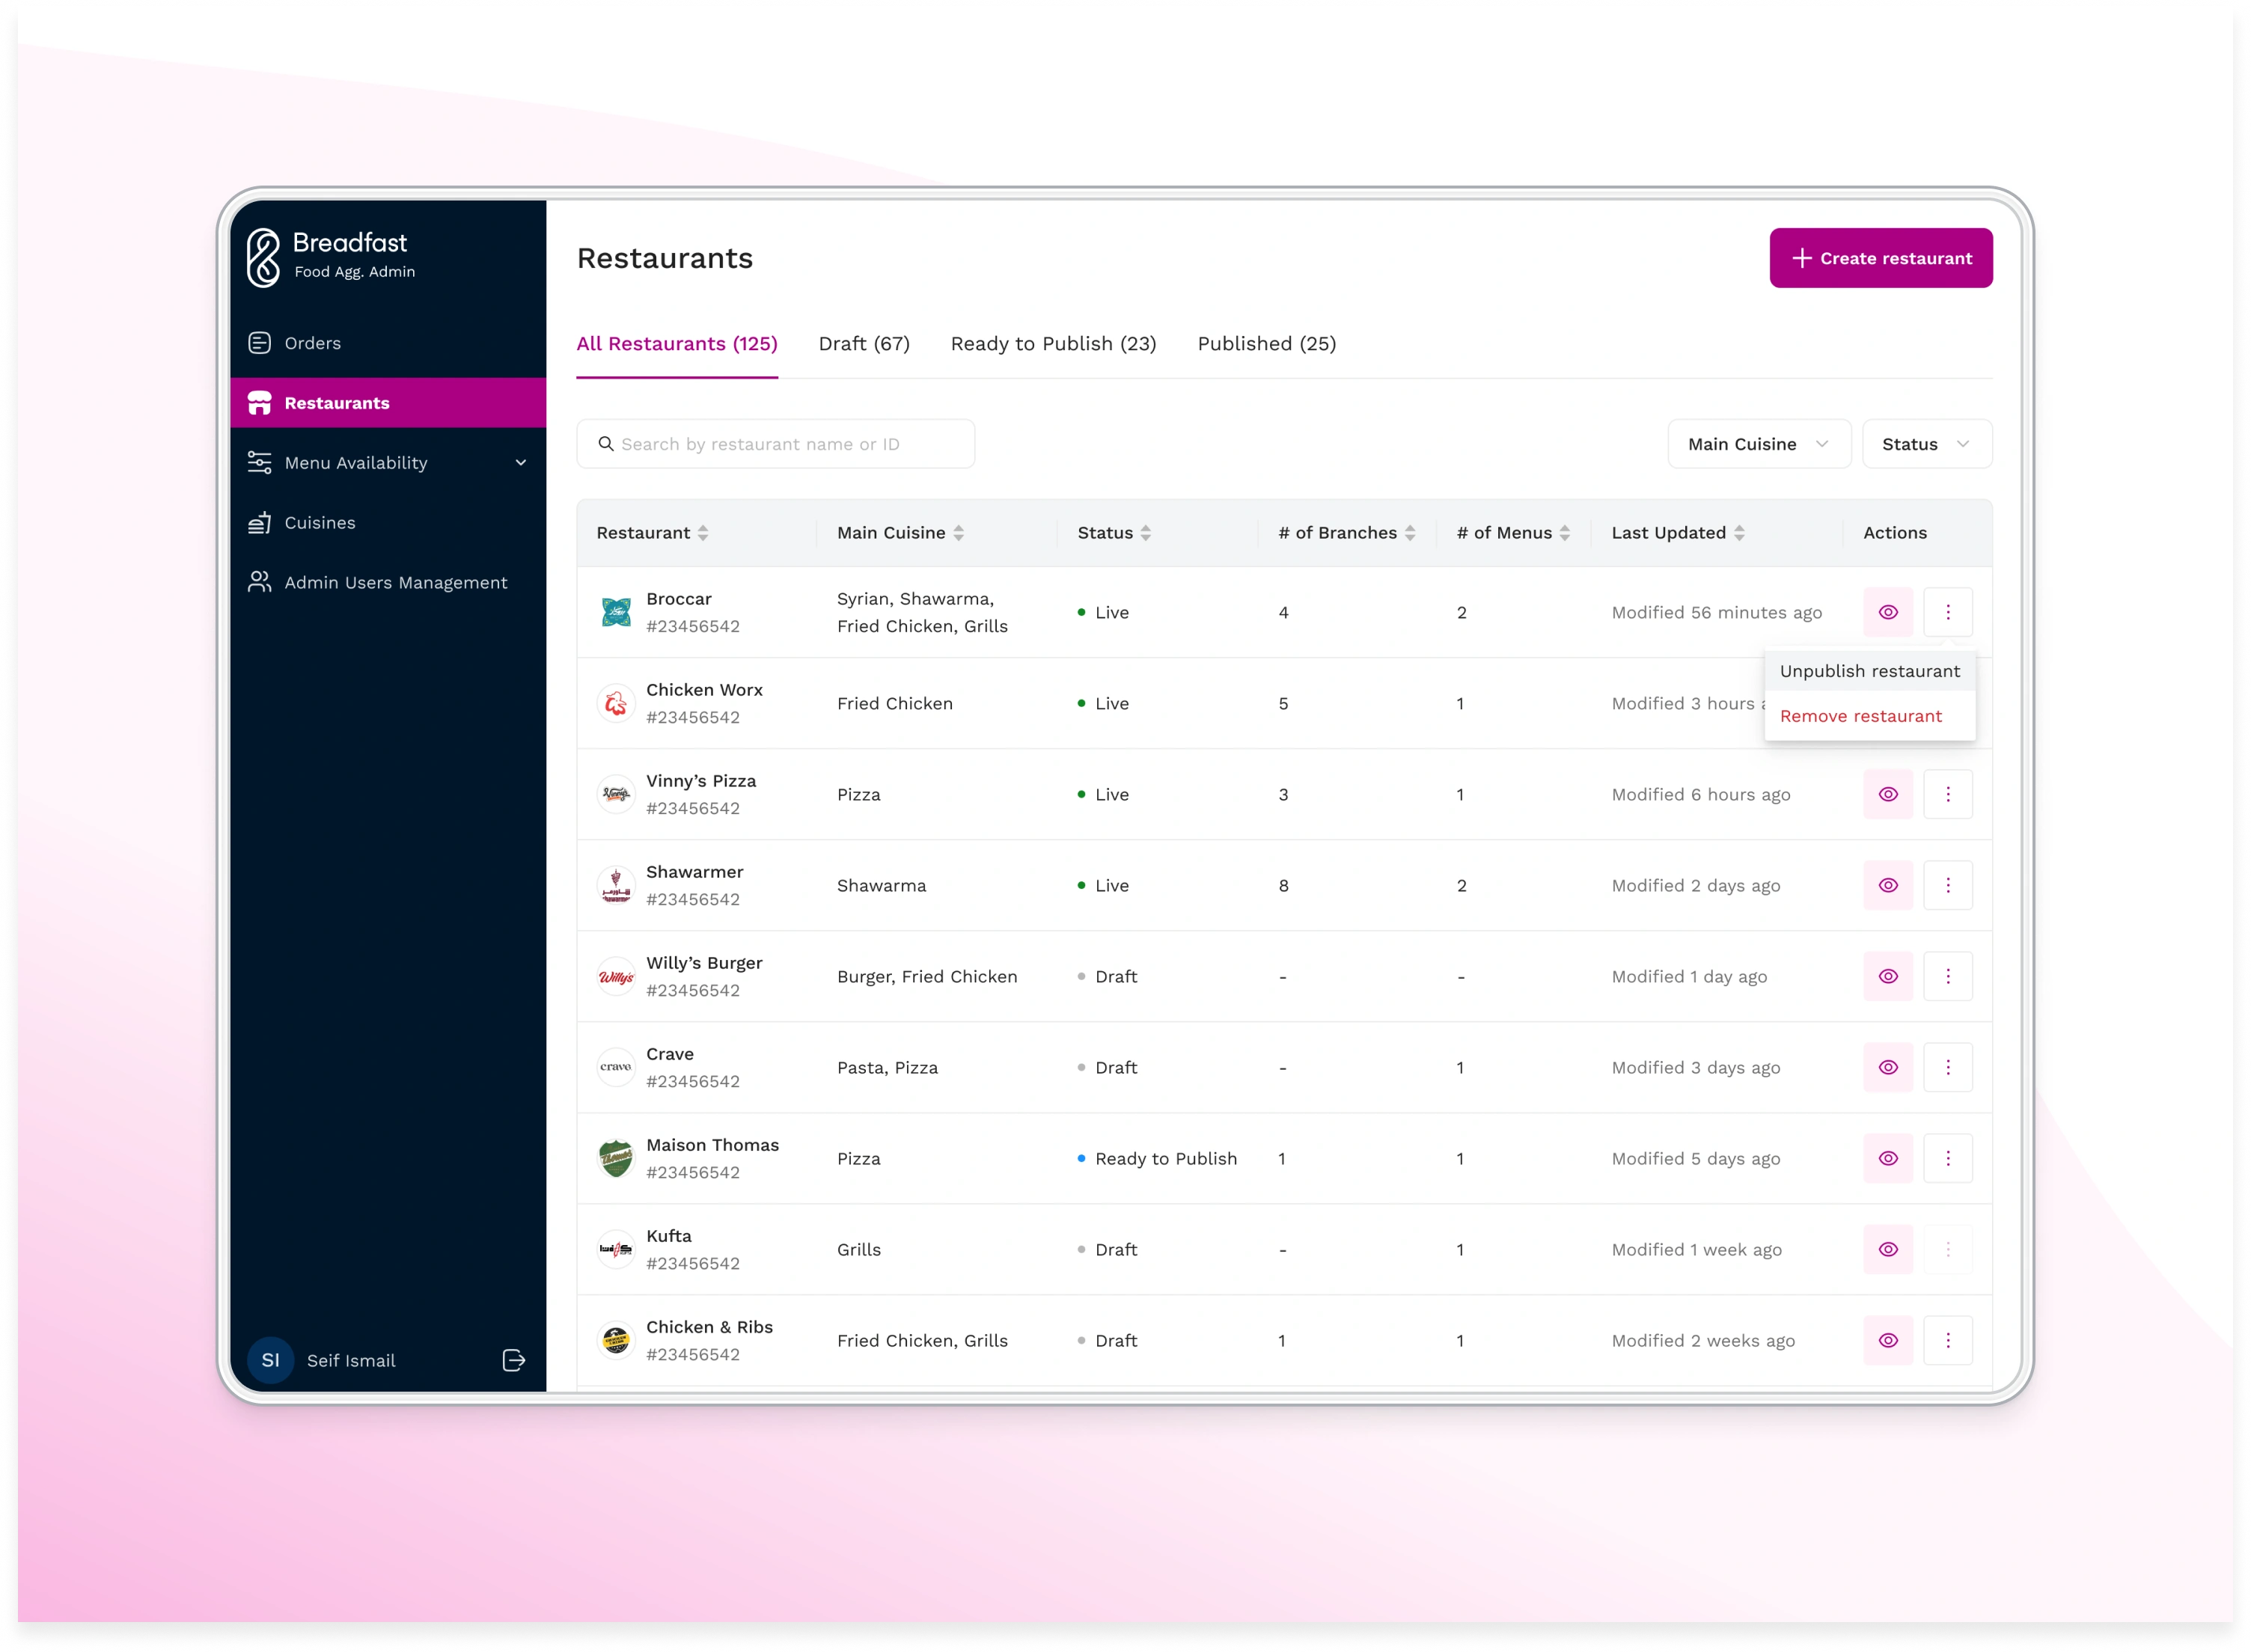This screenshot has height=1652, width=2251.
Task: Click the Admin Users Management people icon
Action: click(x=259, y=582)
